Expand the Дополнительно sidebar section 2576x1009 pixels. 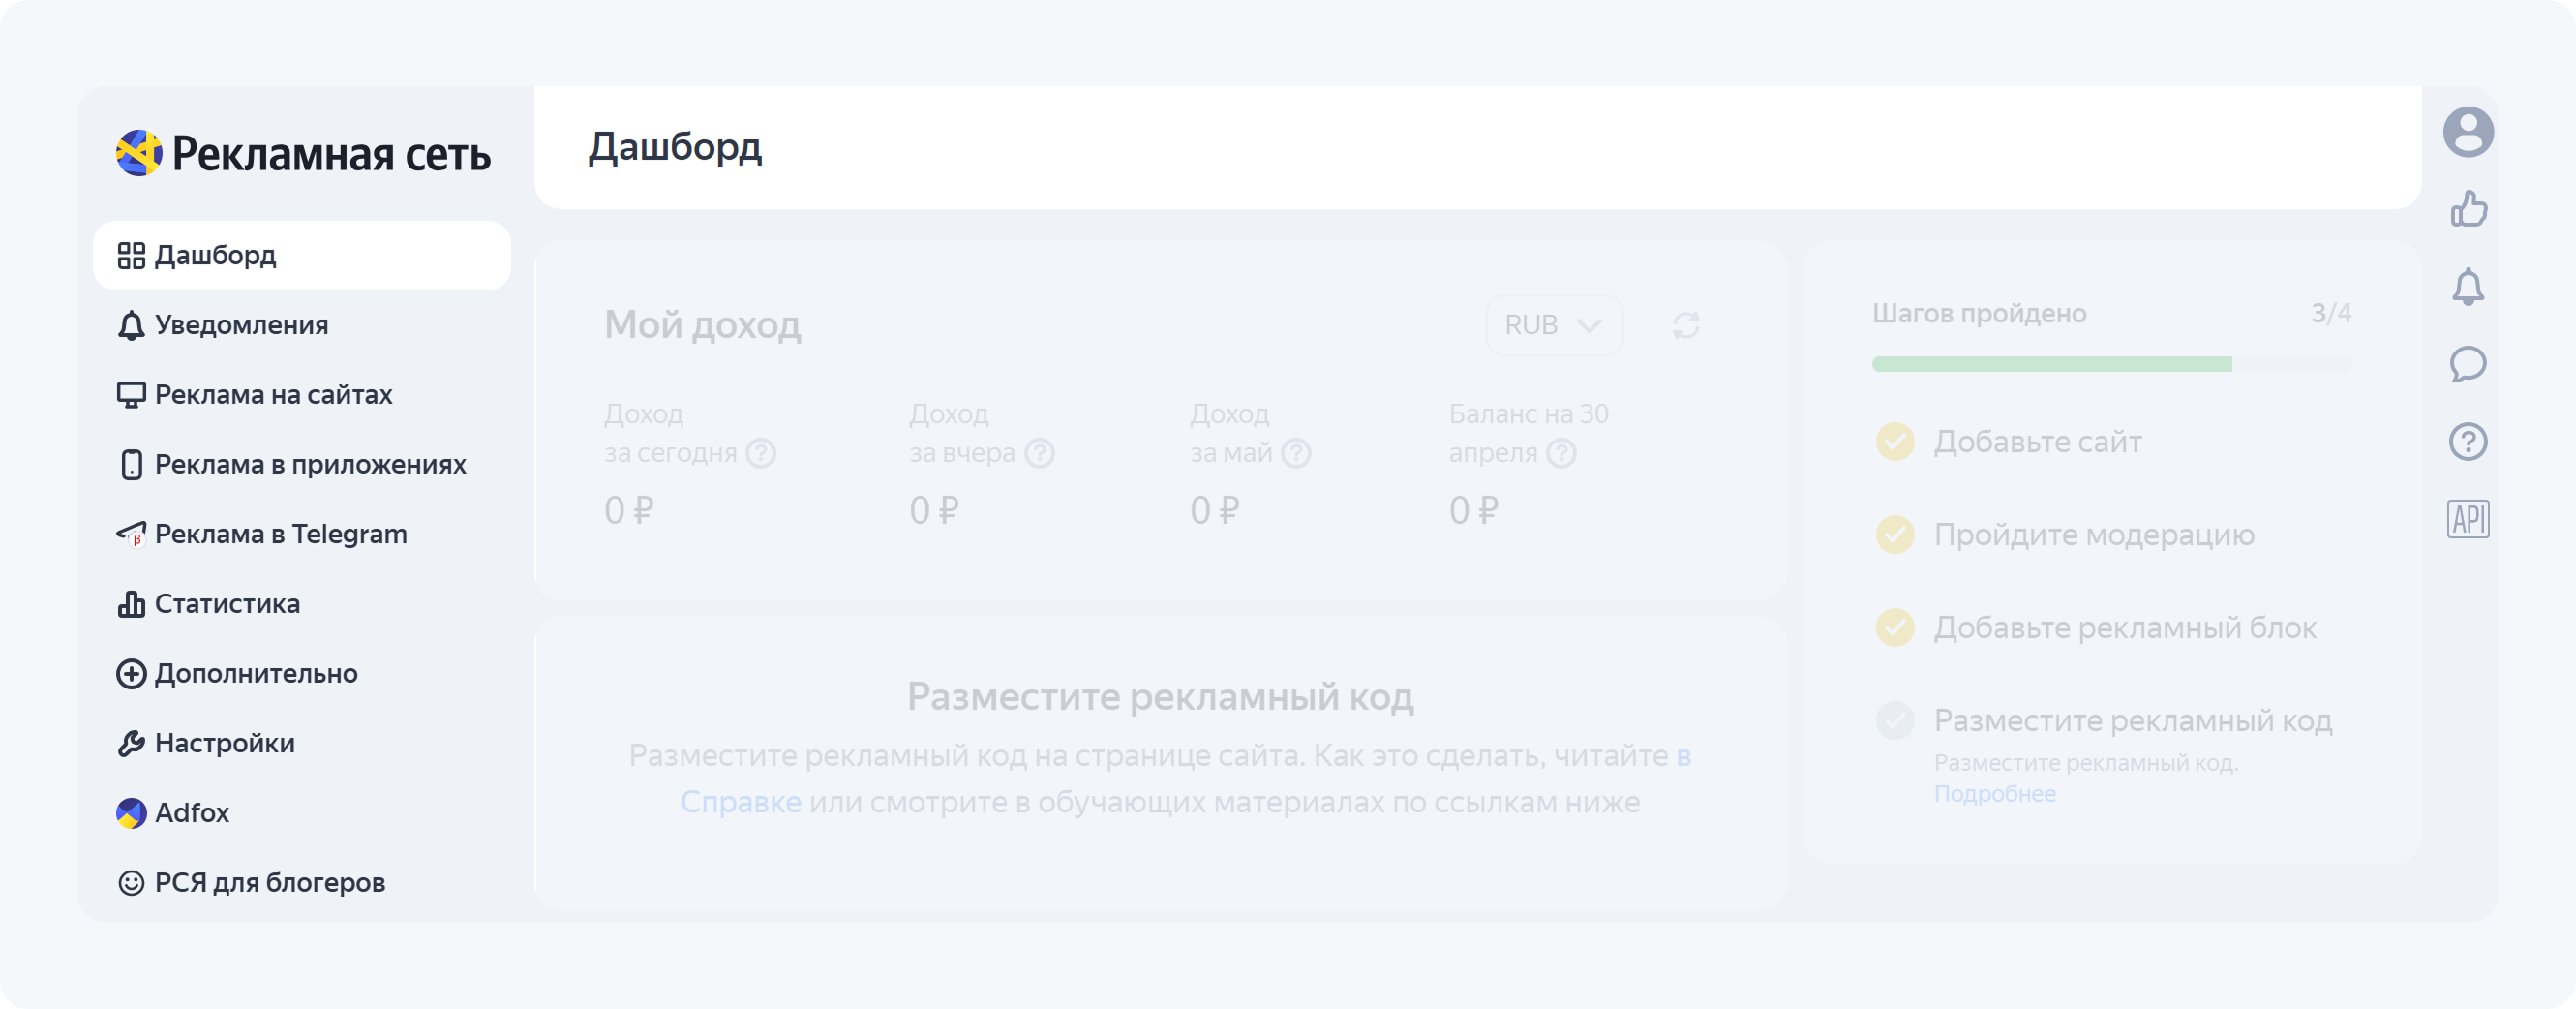pyautogui.click(x=255, y=674)
